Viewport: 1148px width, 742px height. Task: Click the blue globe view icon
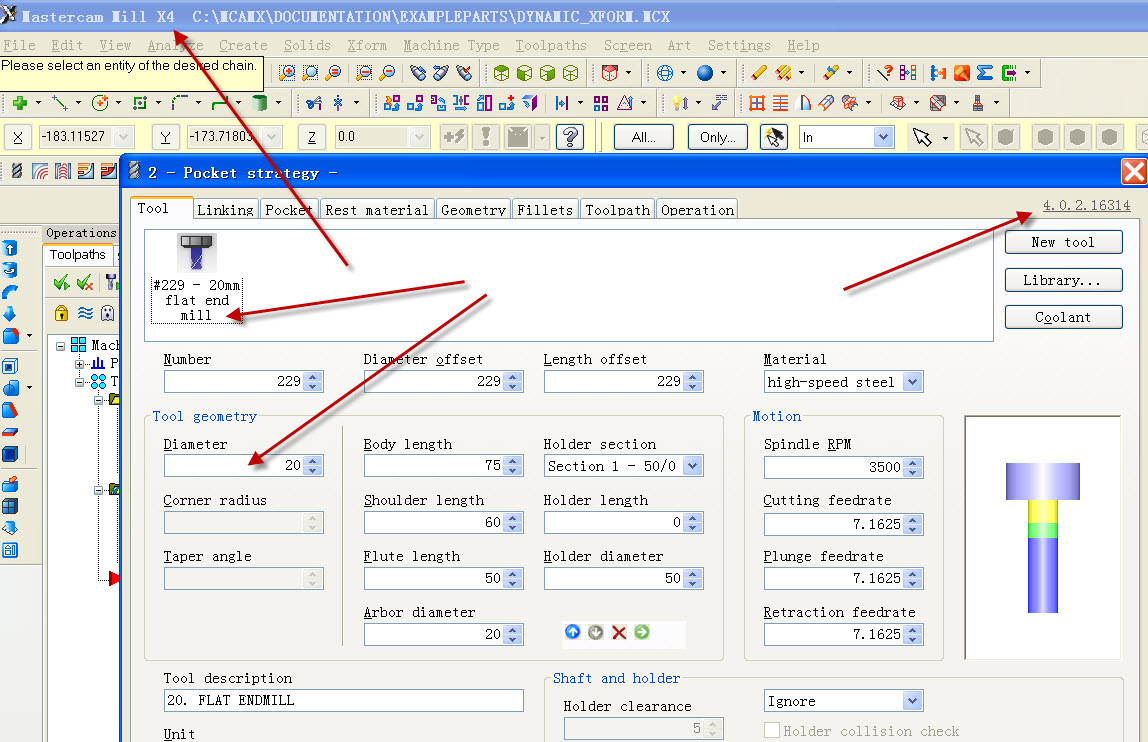(x=665, y=73)
